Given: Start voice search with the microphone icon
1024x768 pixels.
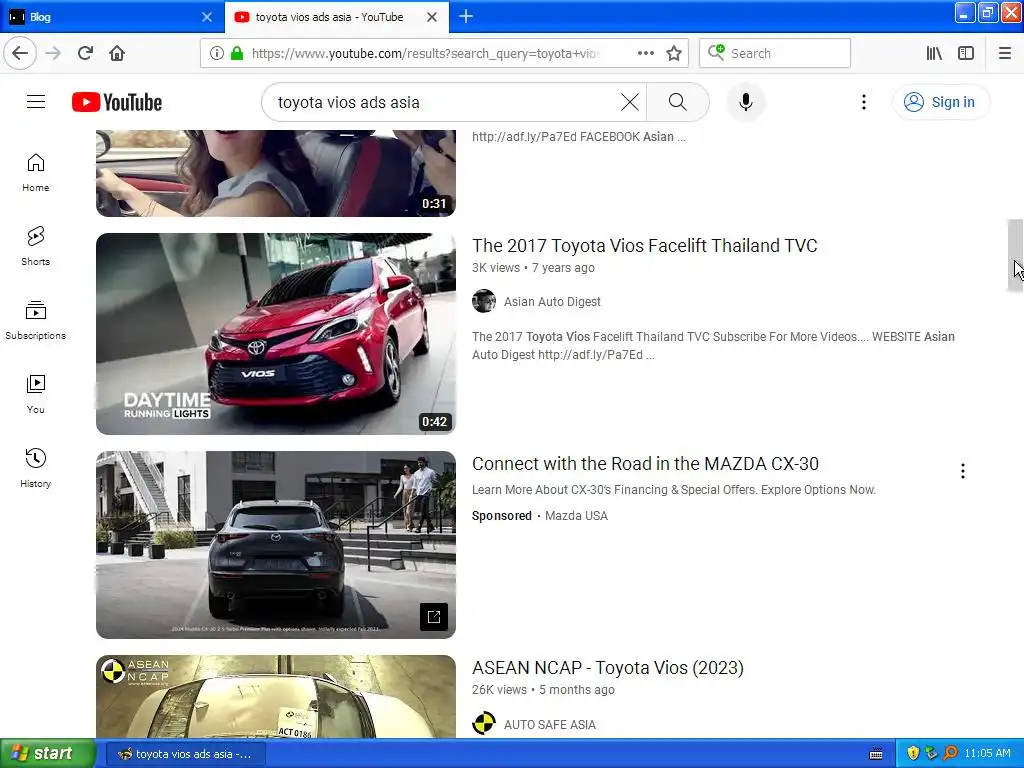Looking at the screenshot, I should point(745,102).
